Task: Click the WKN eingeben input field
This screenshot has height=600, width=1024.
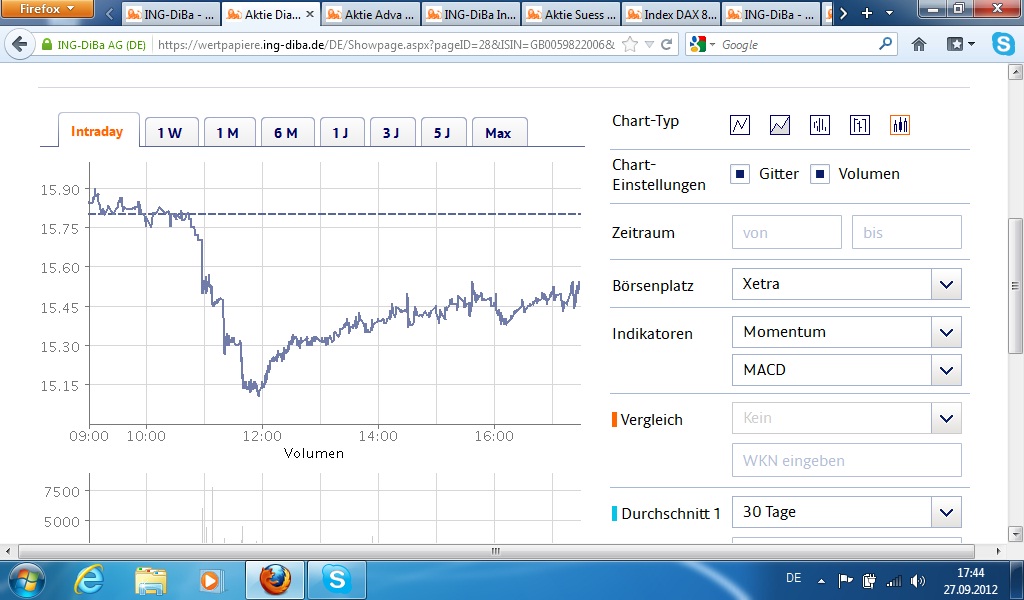Action: tap(846, 461)
